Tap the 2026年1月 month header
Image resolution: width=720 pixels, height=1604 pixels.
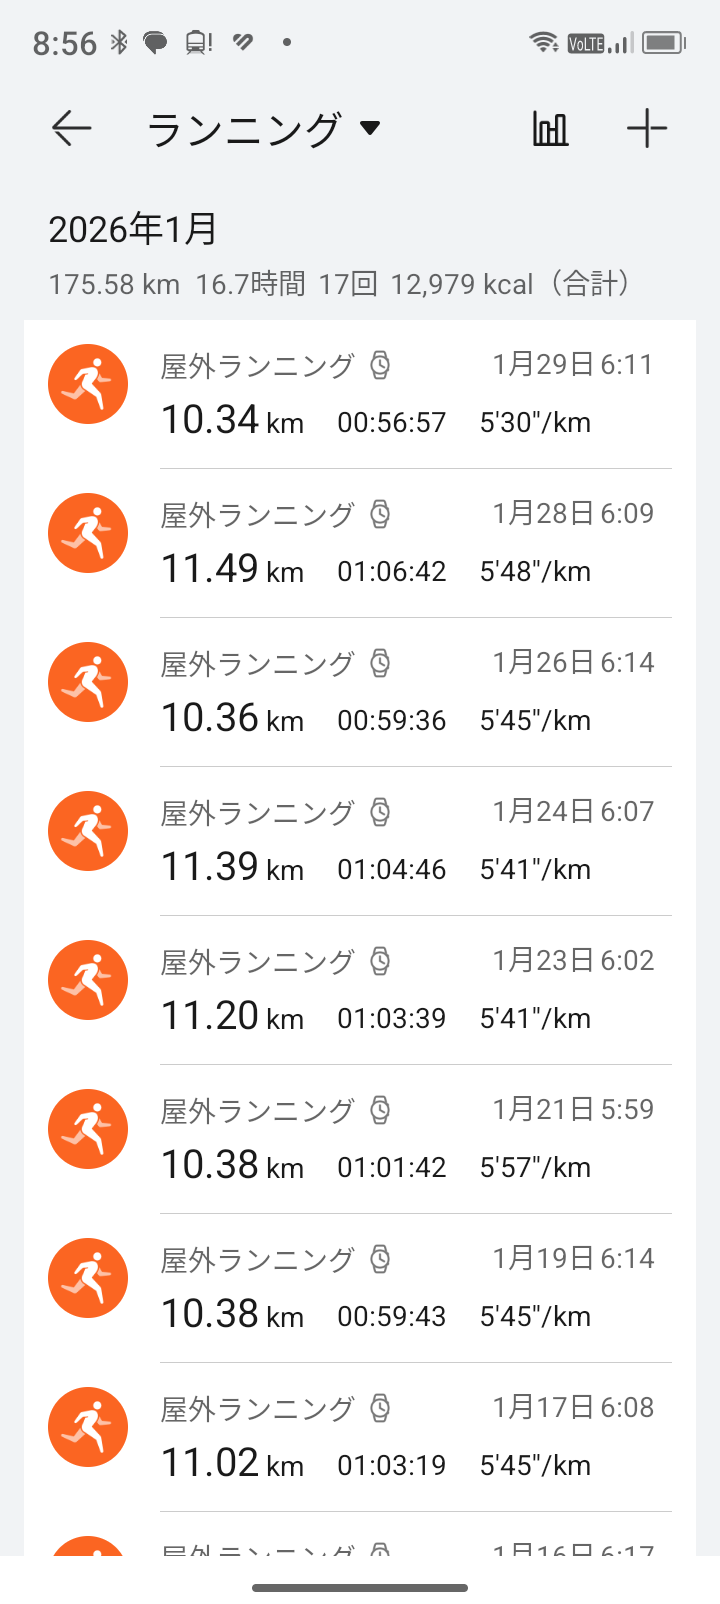[133, 230]
